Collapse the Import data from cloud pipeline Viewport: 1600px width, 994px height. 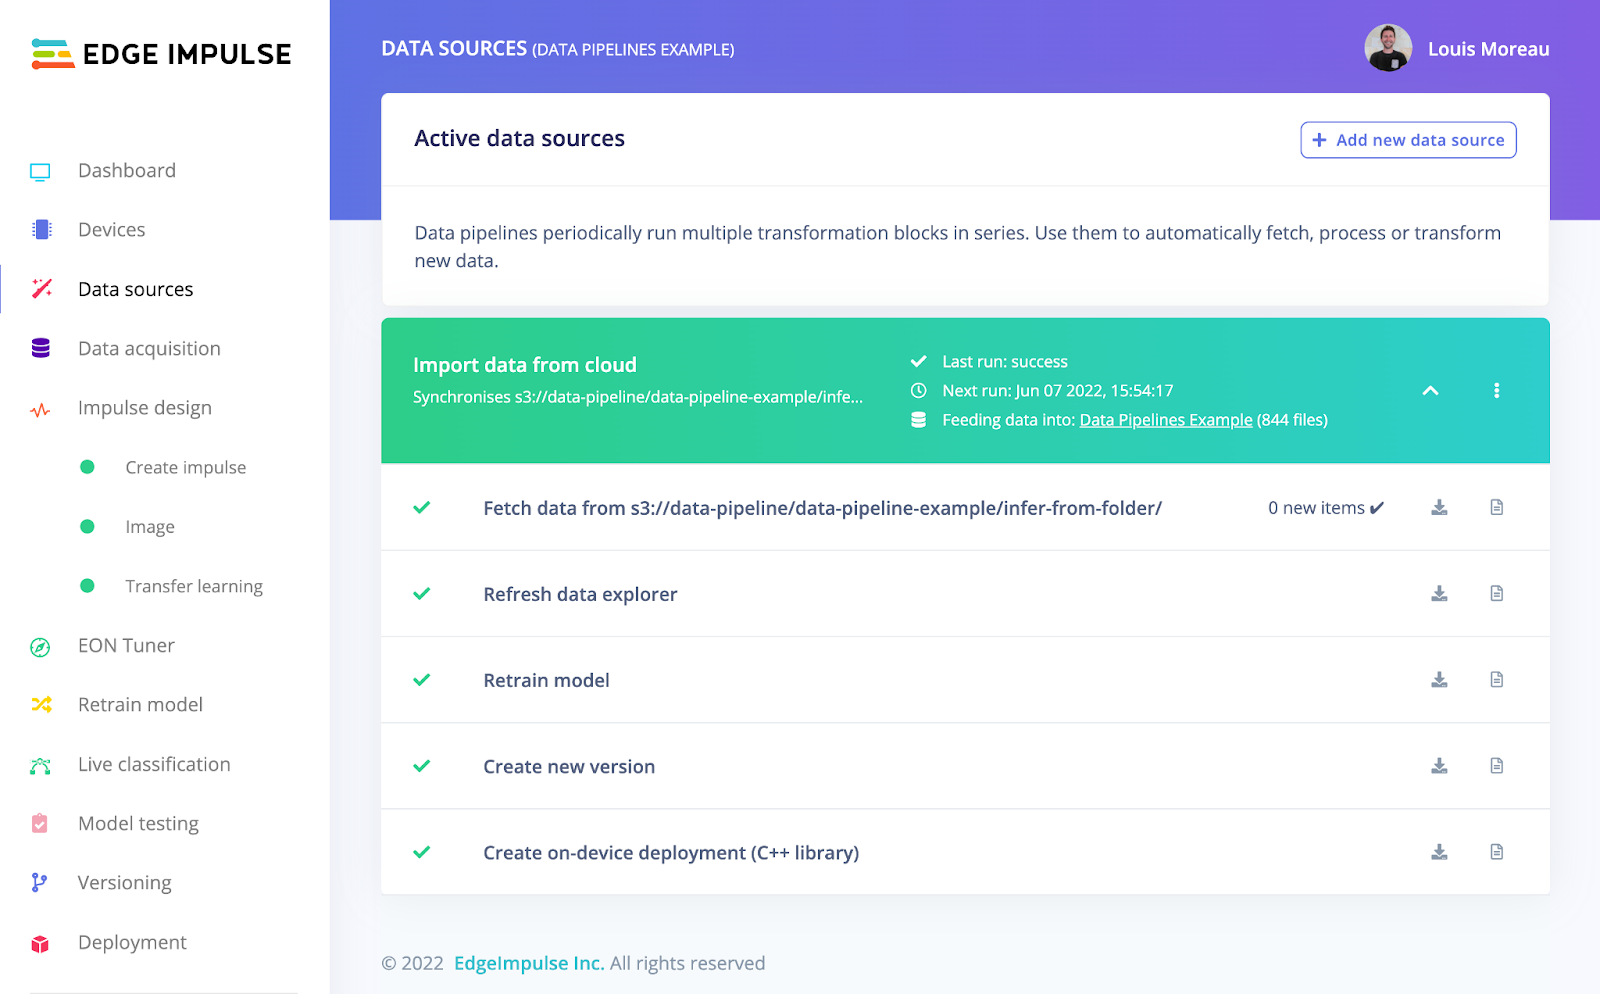(1430, 390)
